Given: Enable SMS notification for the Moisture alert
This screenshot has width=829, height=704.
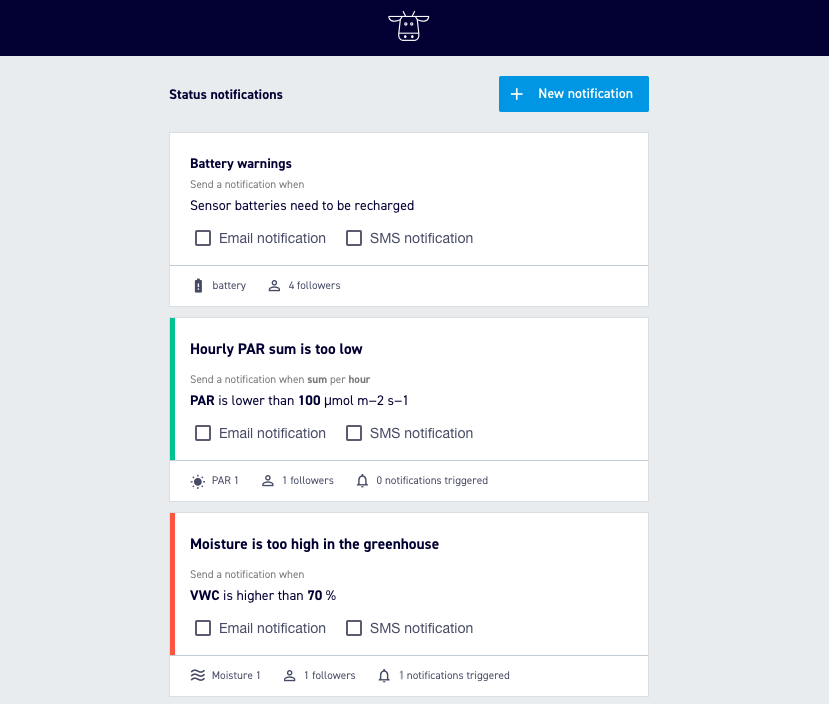Looking at the screenshot, I should click(x=354, y=628).
